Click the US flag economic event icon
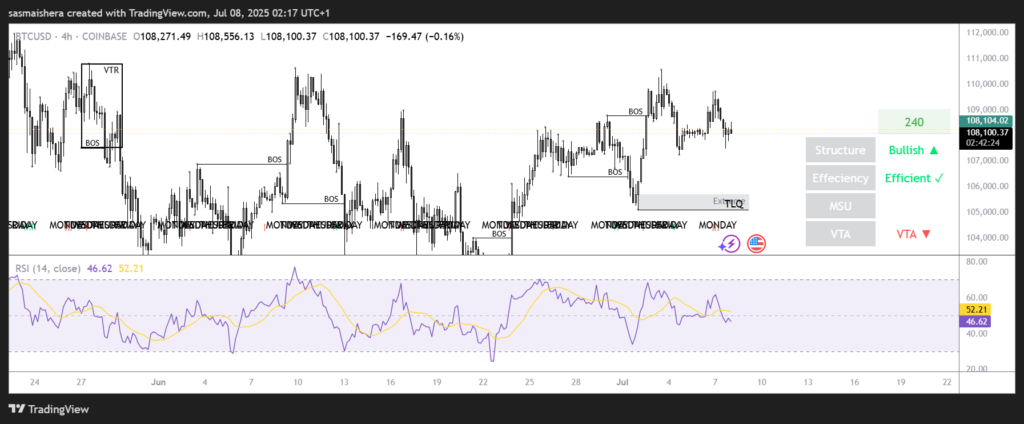1024x424 pixels. (x=756, y=244)
